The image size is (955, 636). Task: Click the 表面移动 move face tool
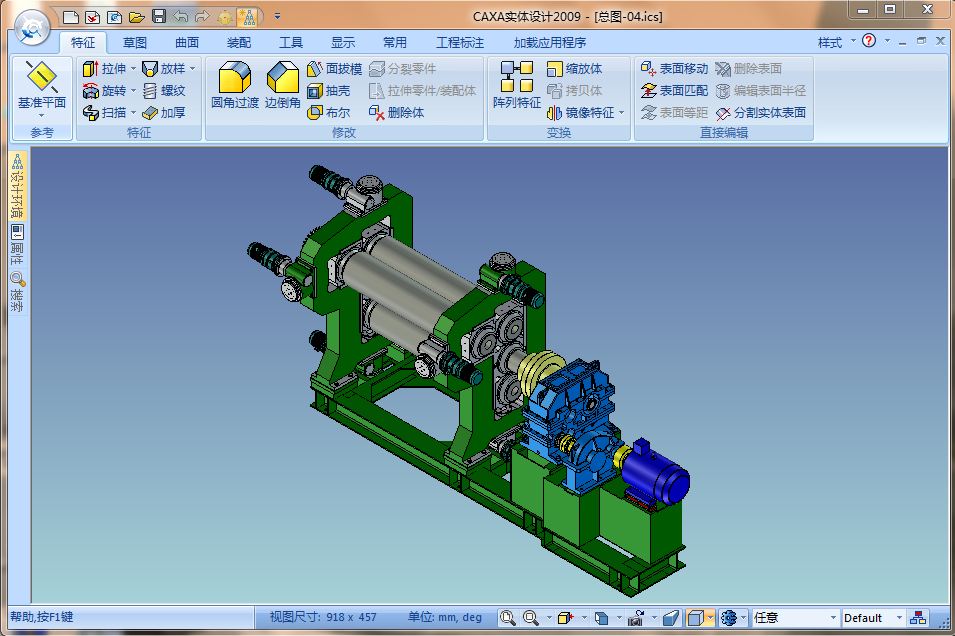(x=674, y=69)
